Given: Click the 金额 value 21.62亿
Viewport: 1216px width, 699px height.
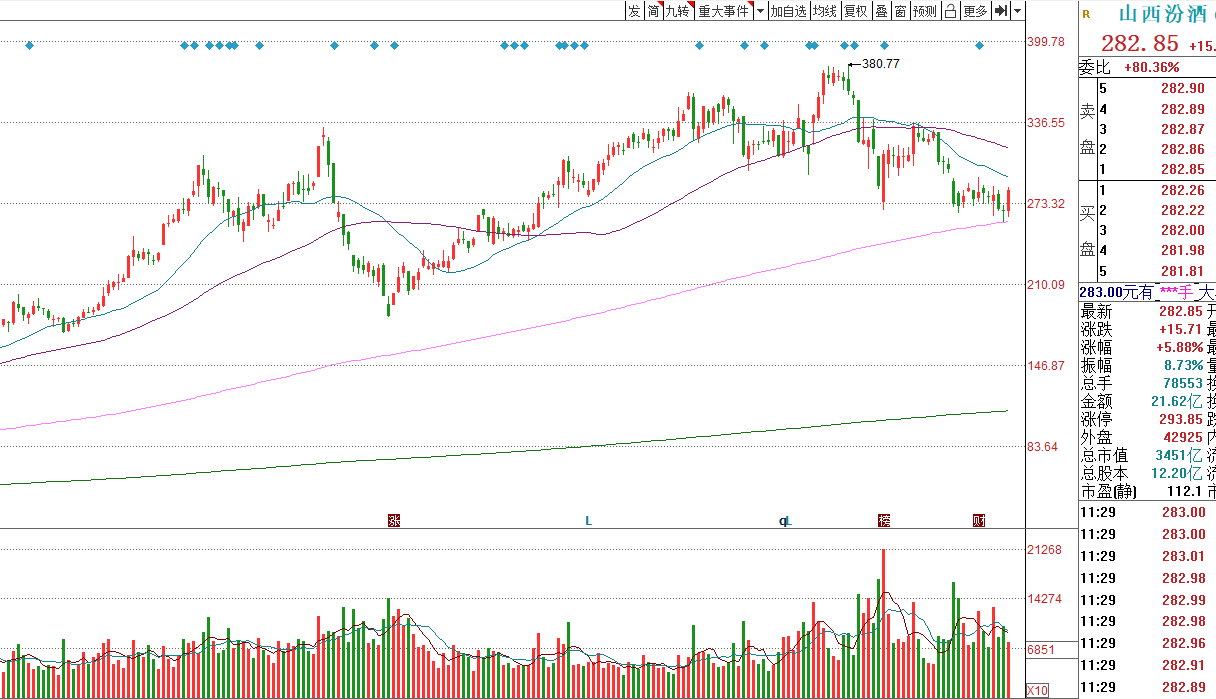Looking at the screenshot, I should click(1177, 401).
